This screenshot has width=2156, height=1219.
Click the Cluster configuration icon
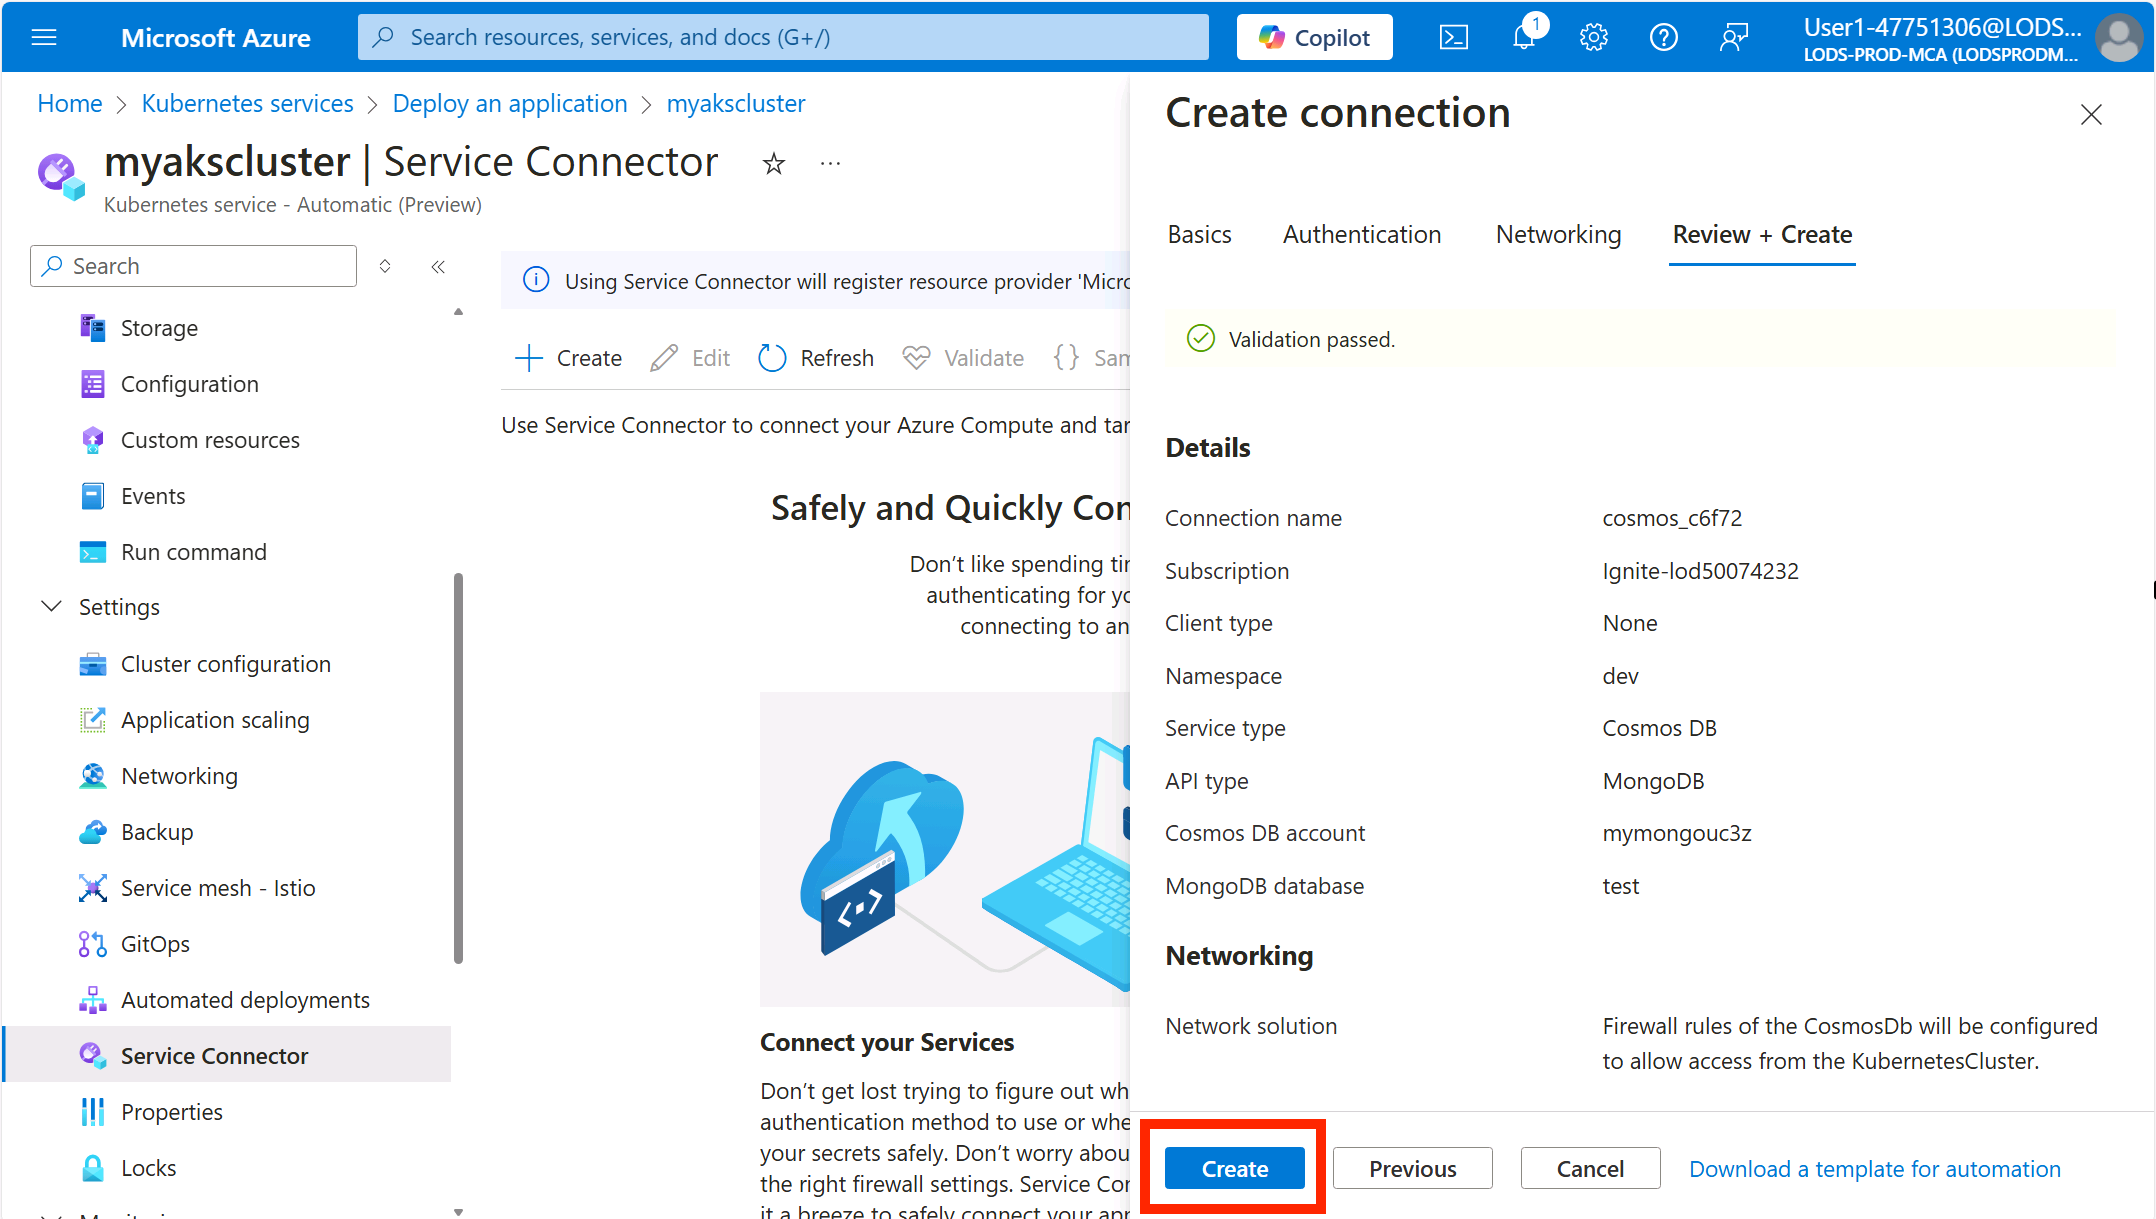tap(92, 664)
